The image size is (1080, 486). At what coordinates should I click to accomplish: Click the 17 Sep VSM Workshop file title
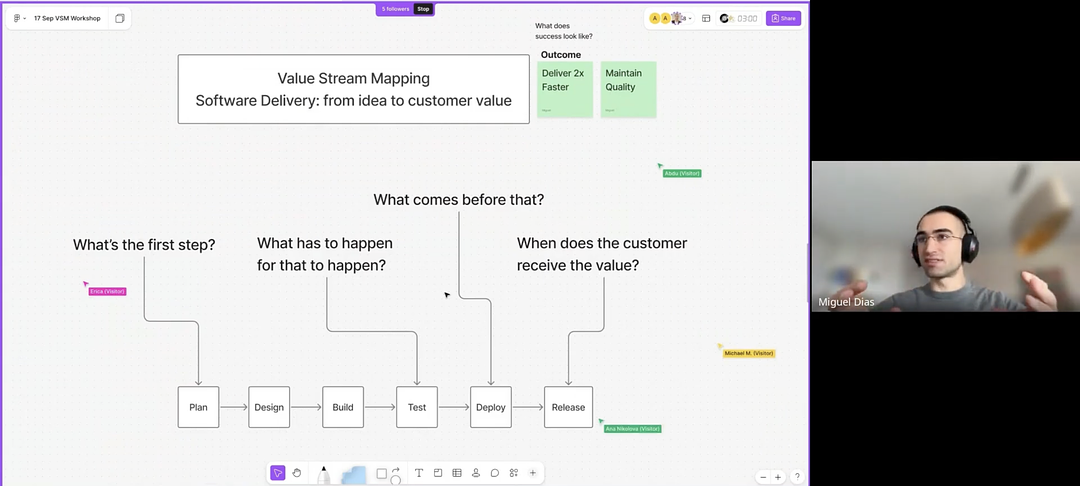pos(68,18)
